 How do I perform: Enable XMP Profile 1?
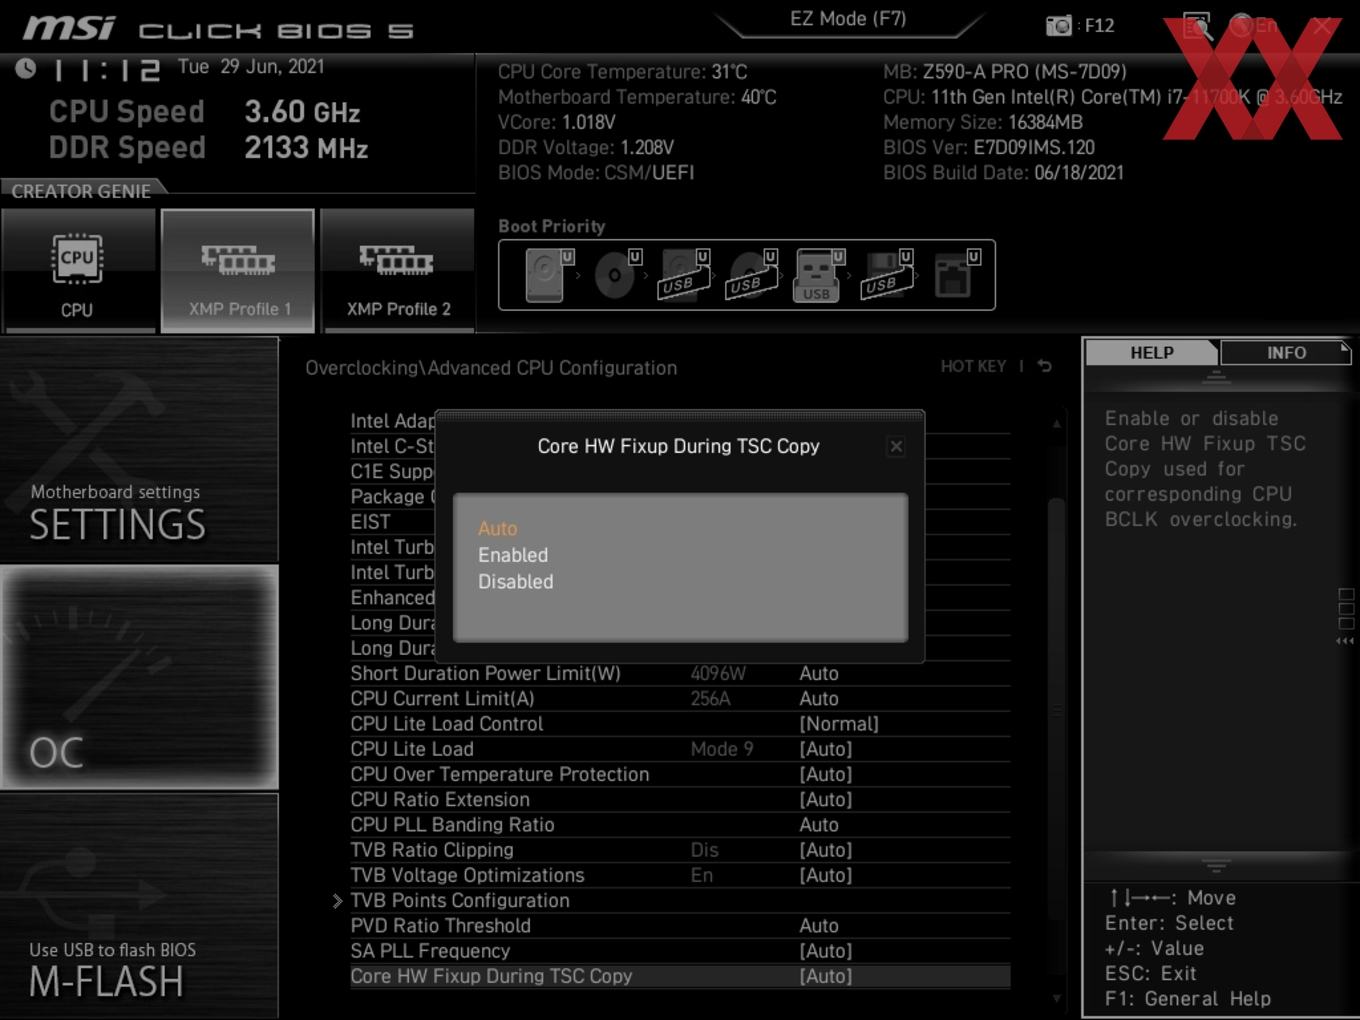[x=238, y=271]
